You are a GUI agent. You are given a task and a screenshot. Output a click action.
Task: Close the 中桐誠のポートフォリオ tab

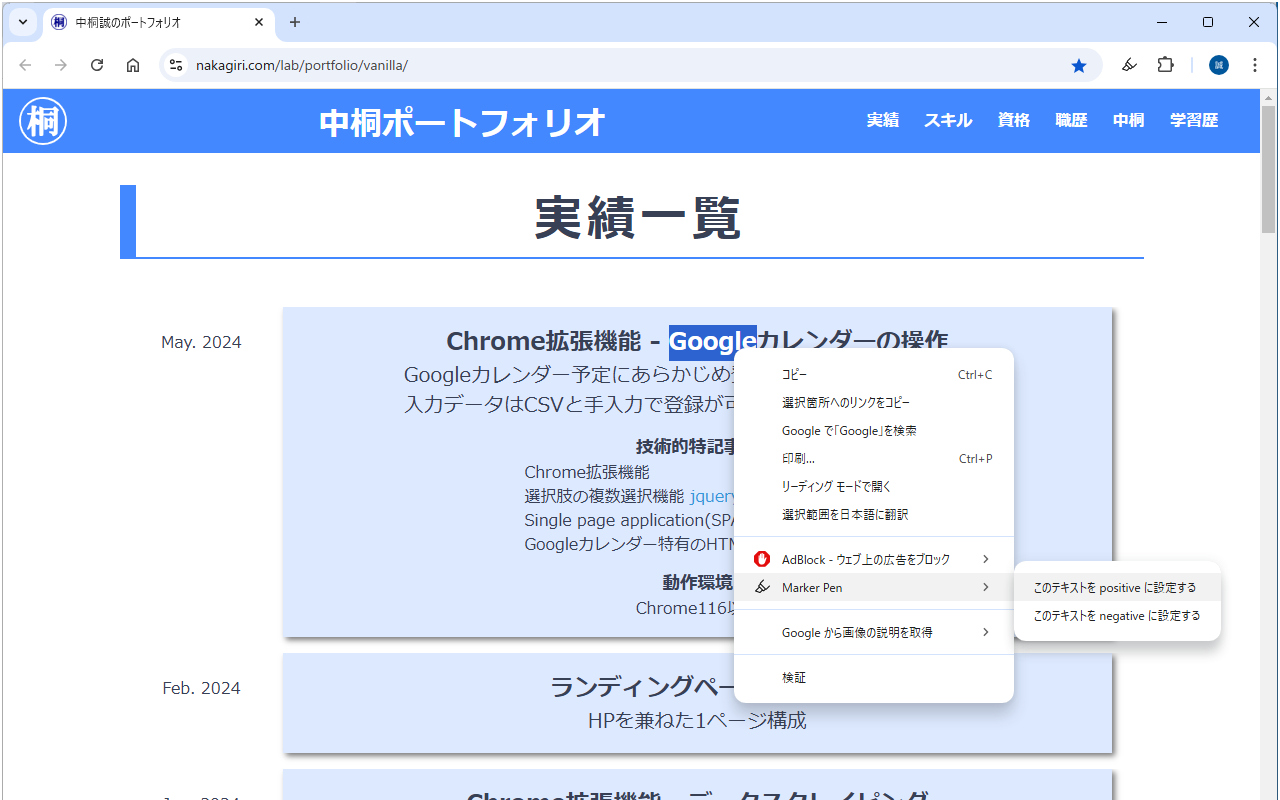click(259, 22)
